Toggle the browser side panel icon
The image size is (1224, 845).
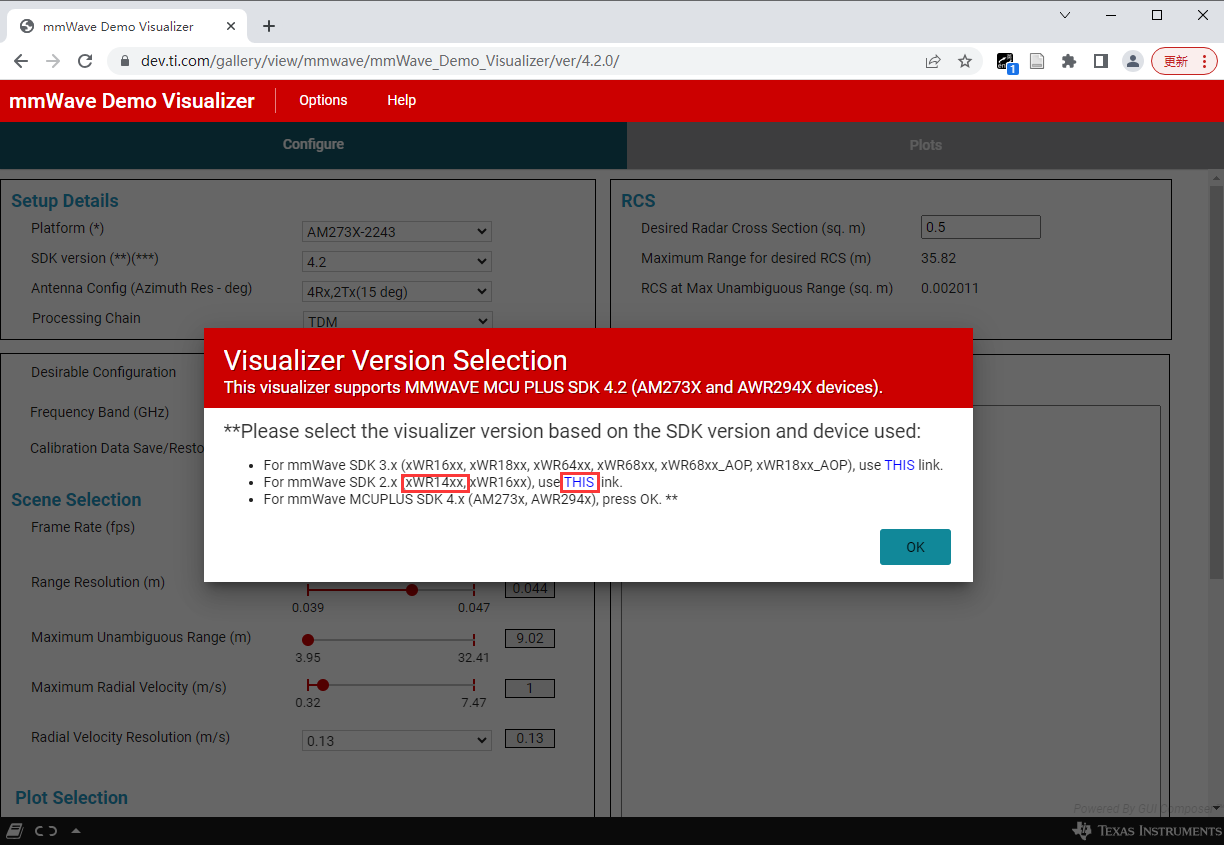pyautogui.click(x=1100, y=61)
